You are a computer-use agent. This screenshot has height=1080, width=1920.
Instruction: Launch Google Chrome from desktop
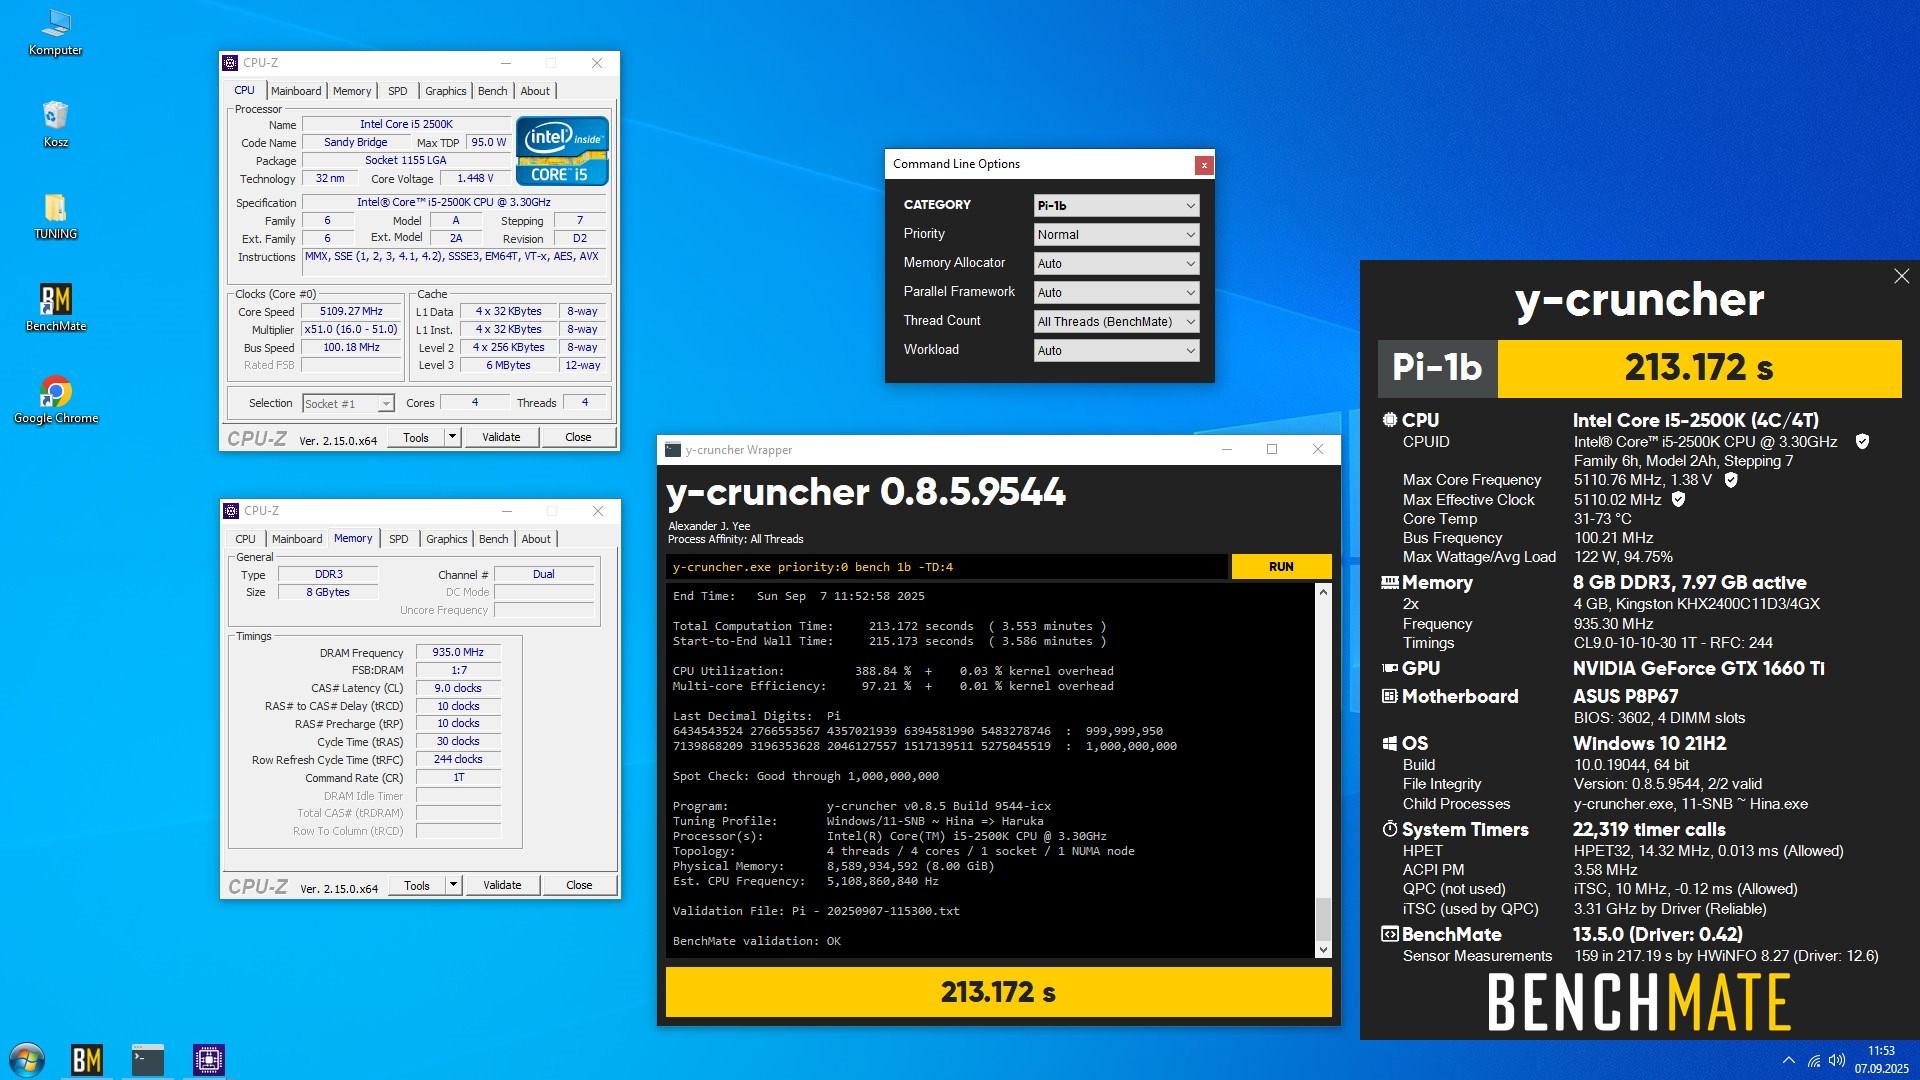pos(55,392)
